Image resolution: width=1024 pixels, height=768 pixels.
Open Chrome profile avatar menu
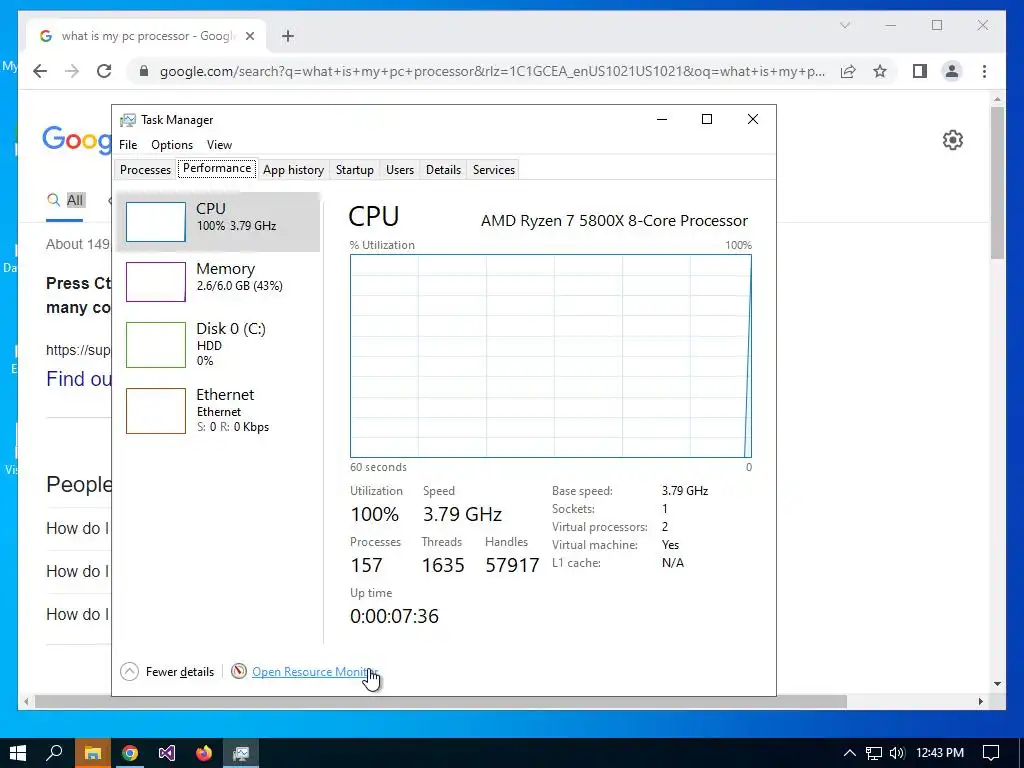pos(952,71)
